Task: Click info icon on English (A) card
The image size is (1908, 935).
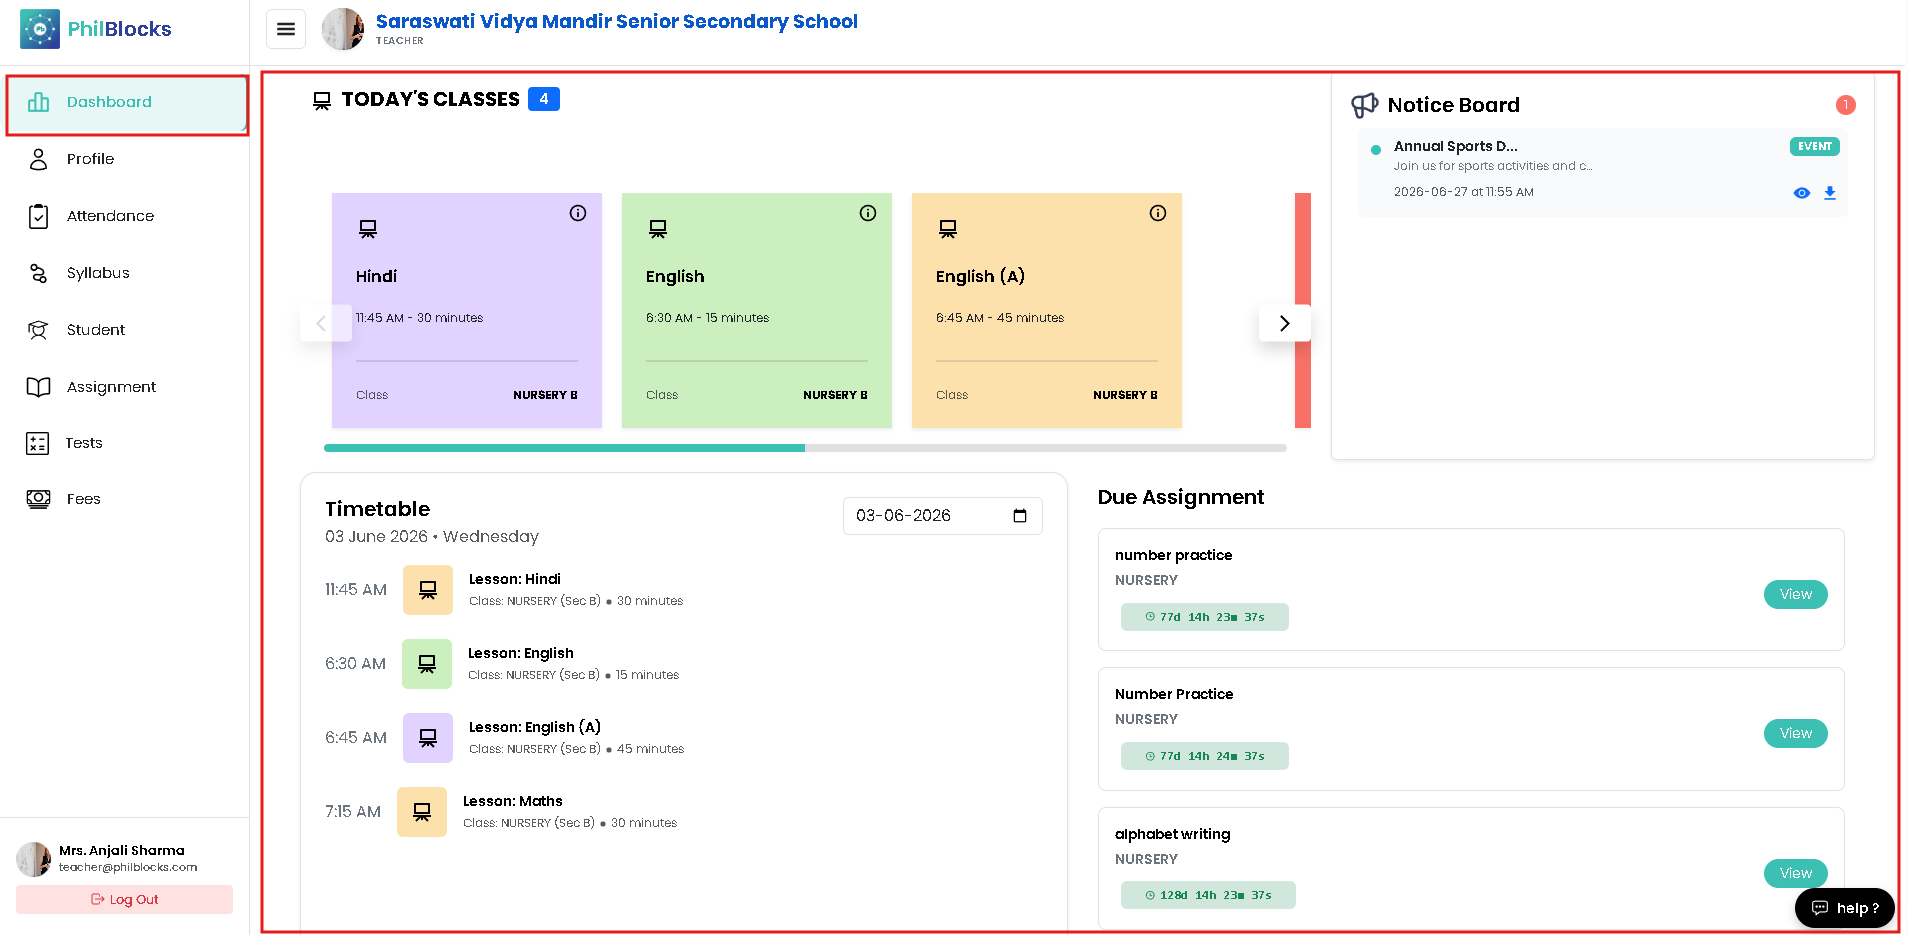Action: coord(1158,213)
